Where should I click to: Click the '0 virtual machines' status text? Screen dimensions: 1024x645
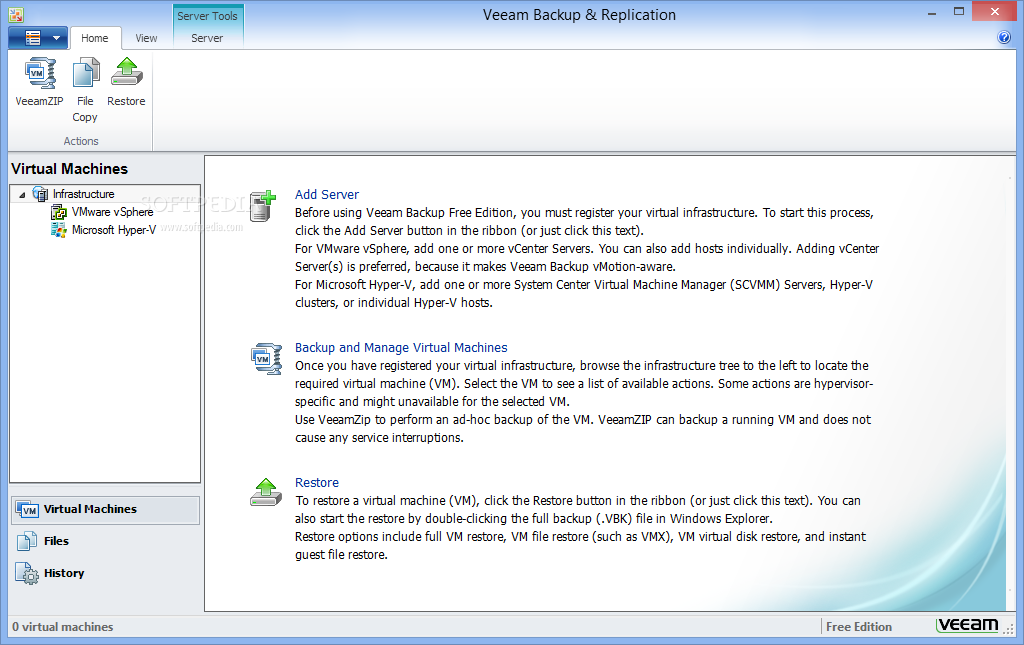63,627
